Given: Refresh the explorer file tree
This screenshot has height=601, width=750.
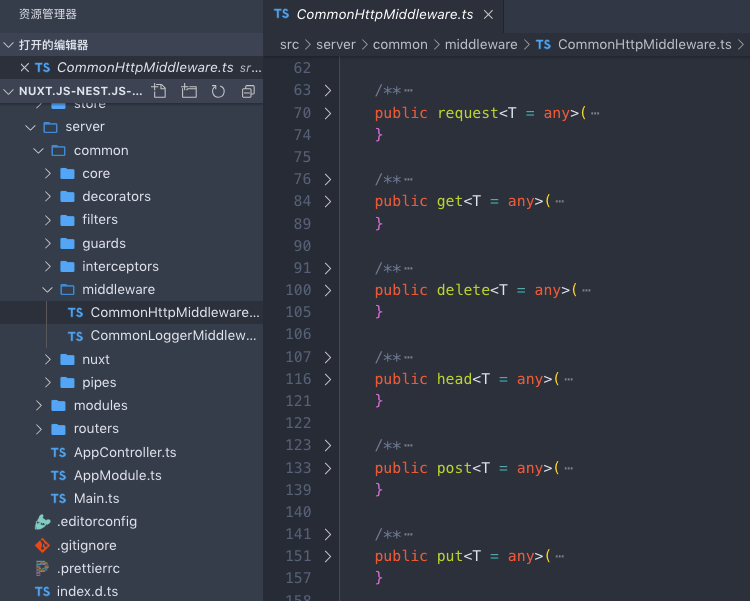Looking at the screenshot, I should (218, 91).
